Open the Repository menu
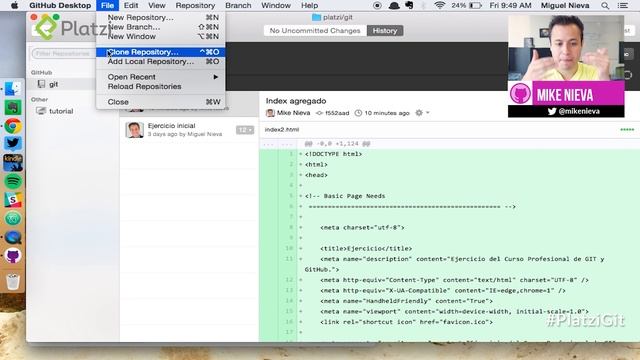Viewport: 640px width, 360px height. pos(195,5)
